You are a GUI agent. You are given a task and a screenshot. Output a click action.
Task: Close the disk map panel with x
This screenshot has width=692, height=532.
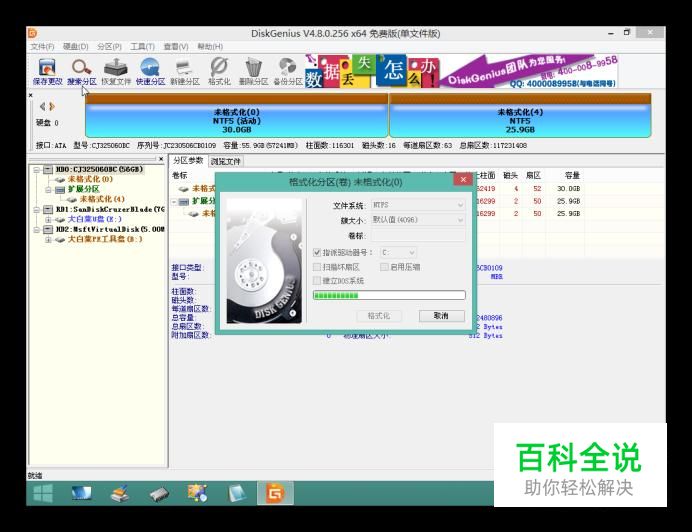[x=30, y=95]
